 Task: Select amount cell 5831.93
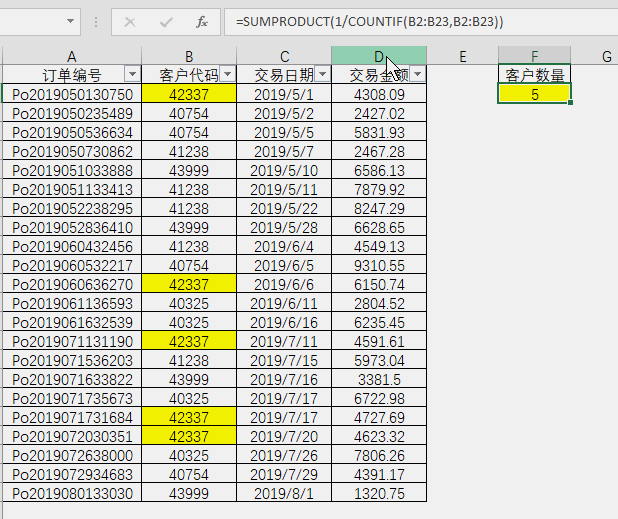click(x=379, y=132)
